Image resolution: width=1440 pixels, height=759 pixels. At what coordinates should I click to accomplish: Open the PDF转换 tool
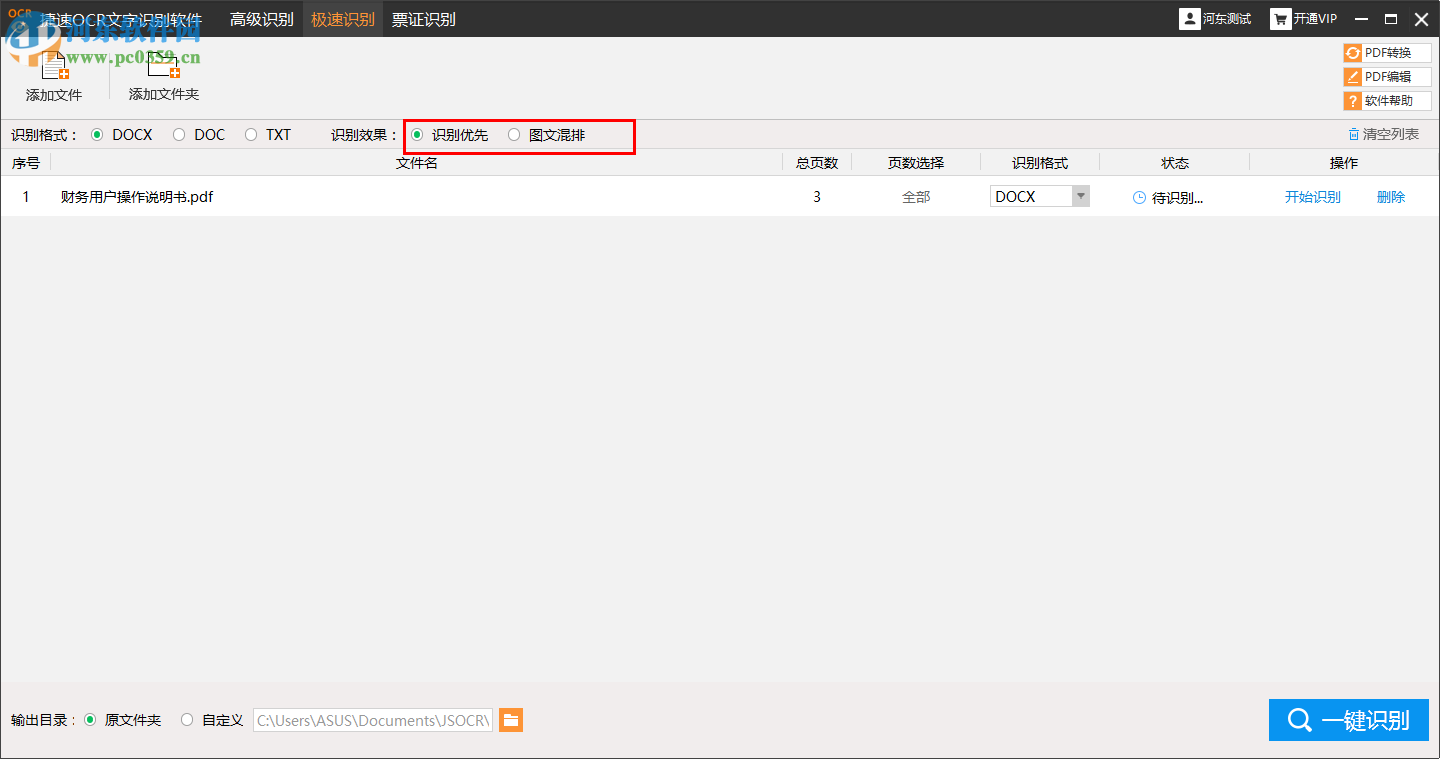(1387, 52)
